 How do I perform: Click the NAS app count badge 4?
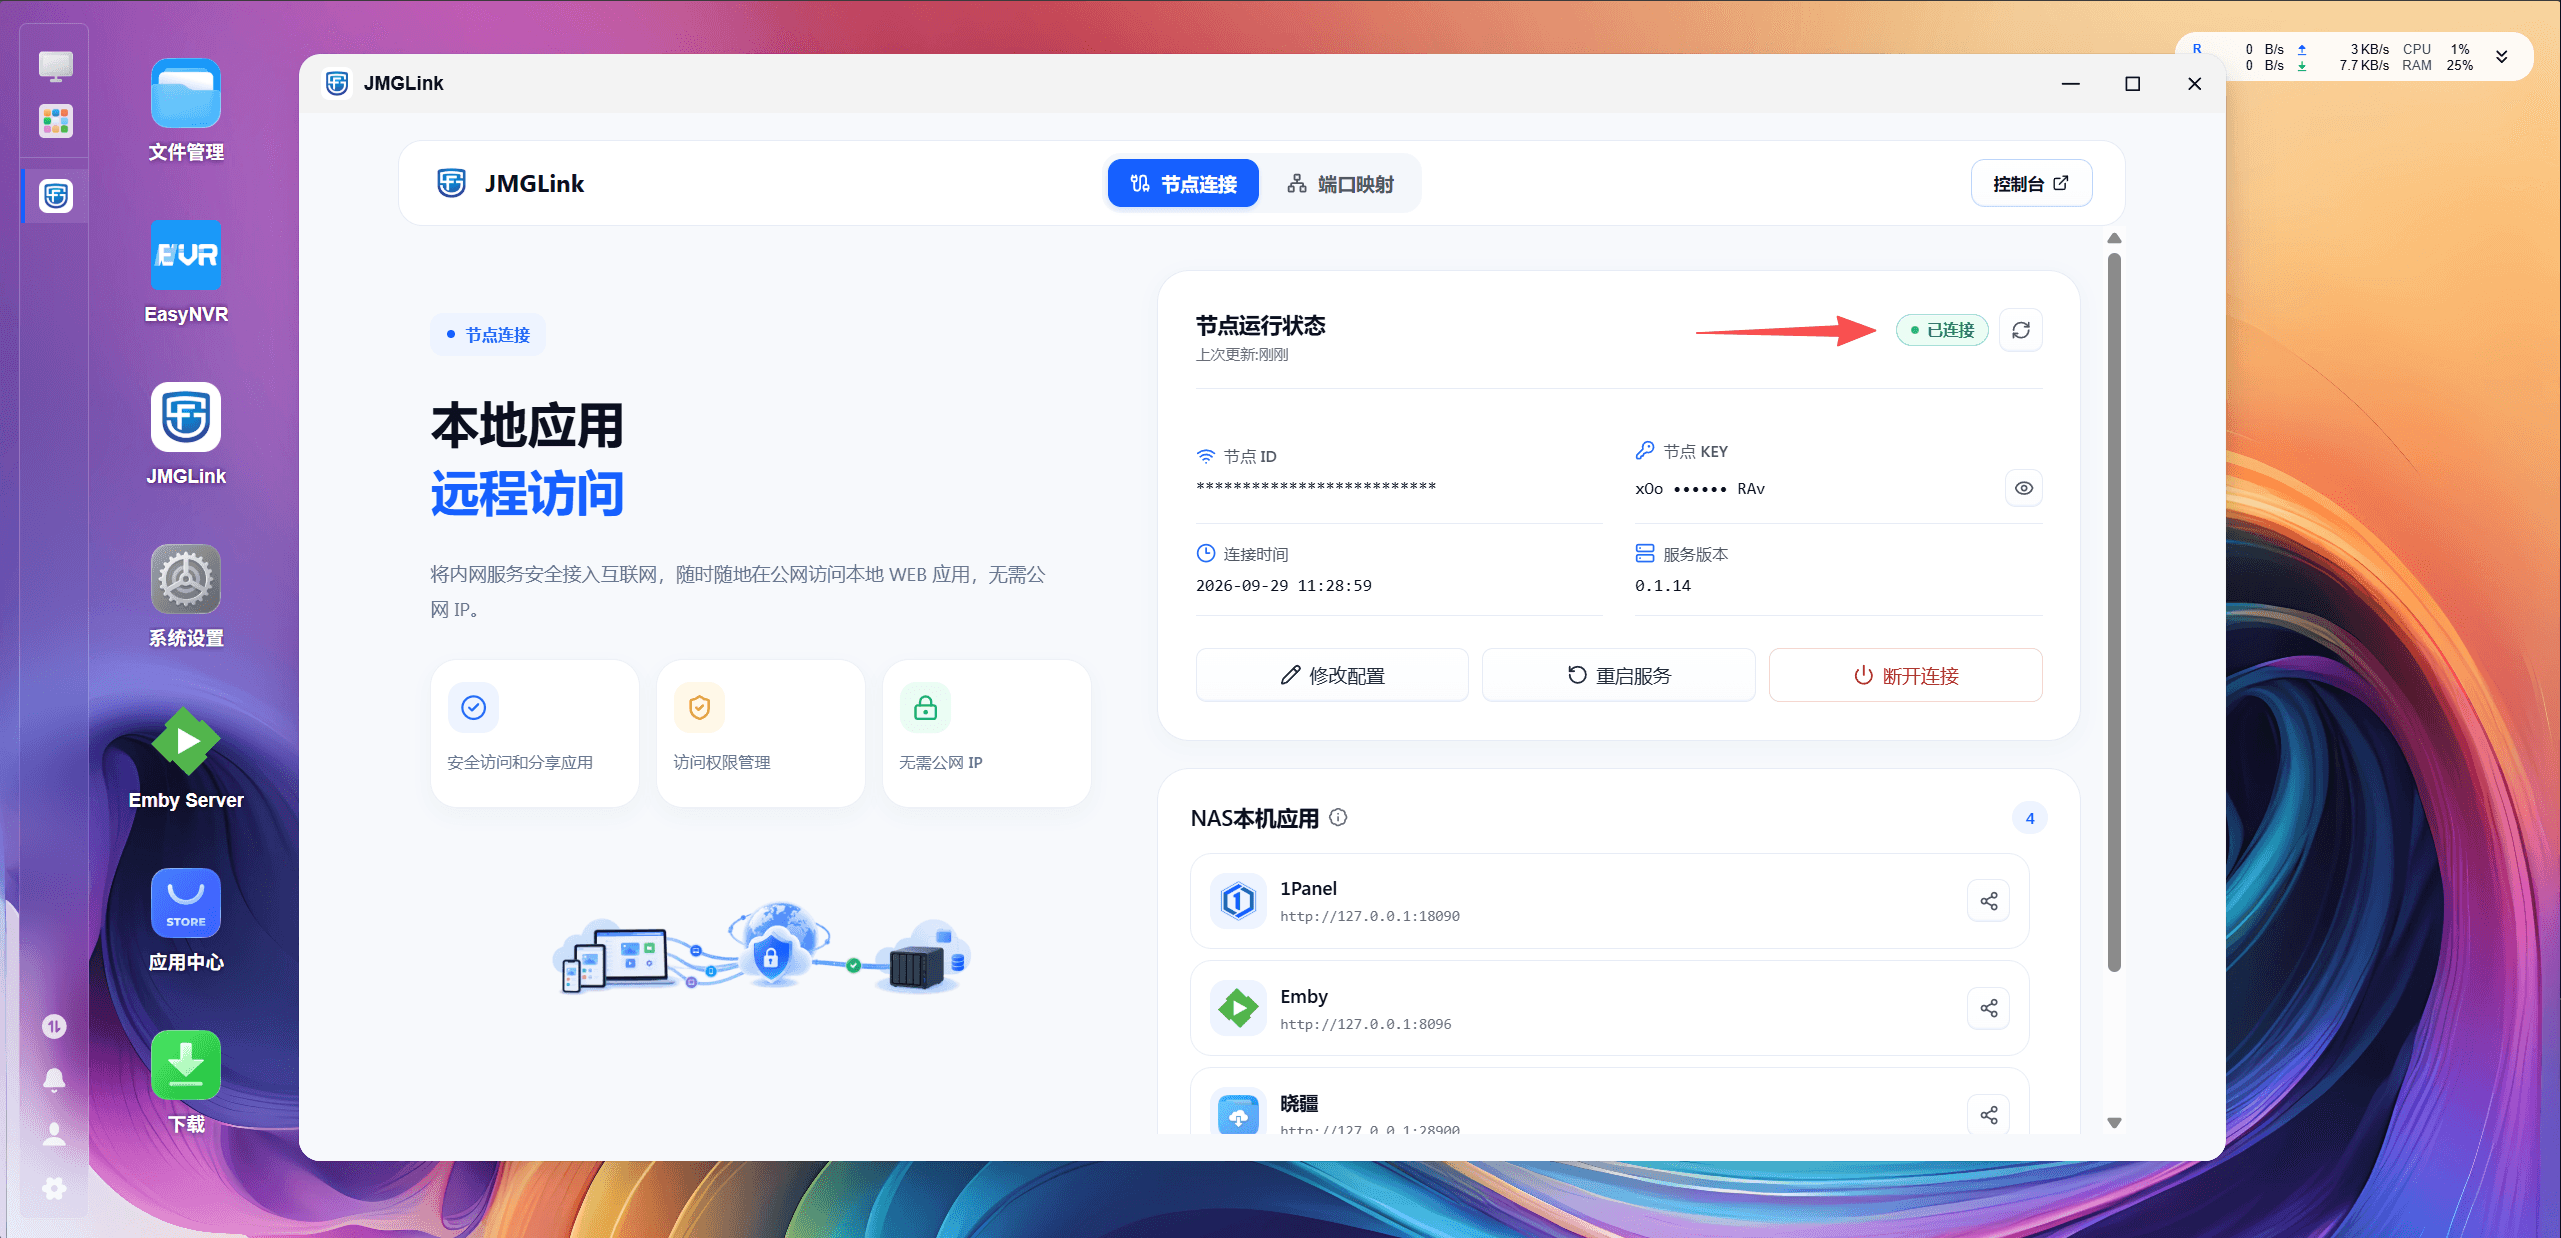(x=2030, y=818)
